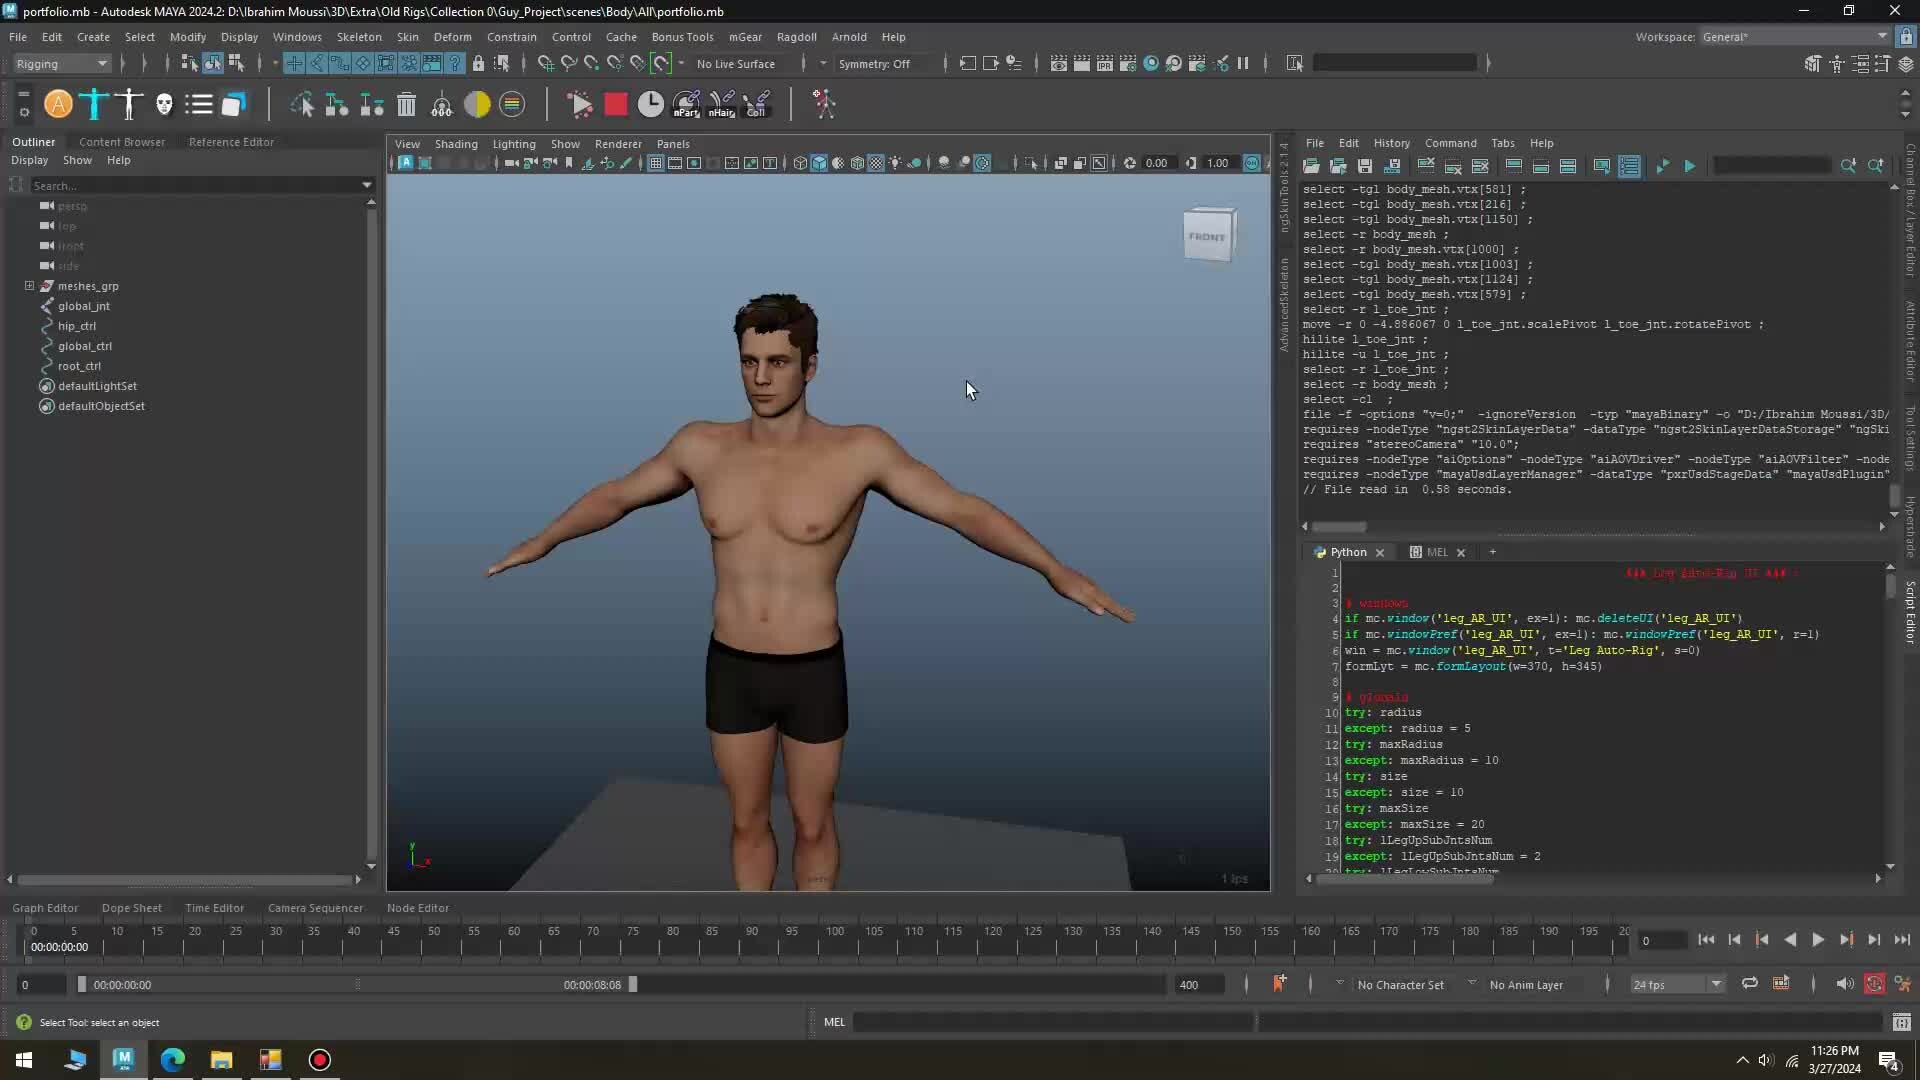Click the orange circle A shelf icon
Viewport: 1920px width, 1080px height.
click(x=58, y=105)
